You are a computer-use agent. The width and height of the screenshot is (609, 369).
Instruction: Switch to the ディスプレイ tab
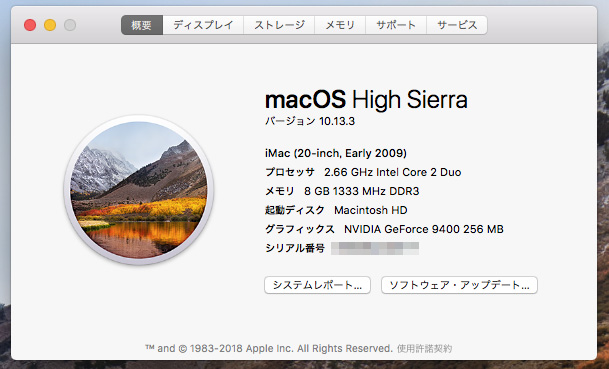[203, 25]
